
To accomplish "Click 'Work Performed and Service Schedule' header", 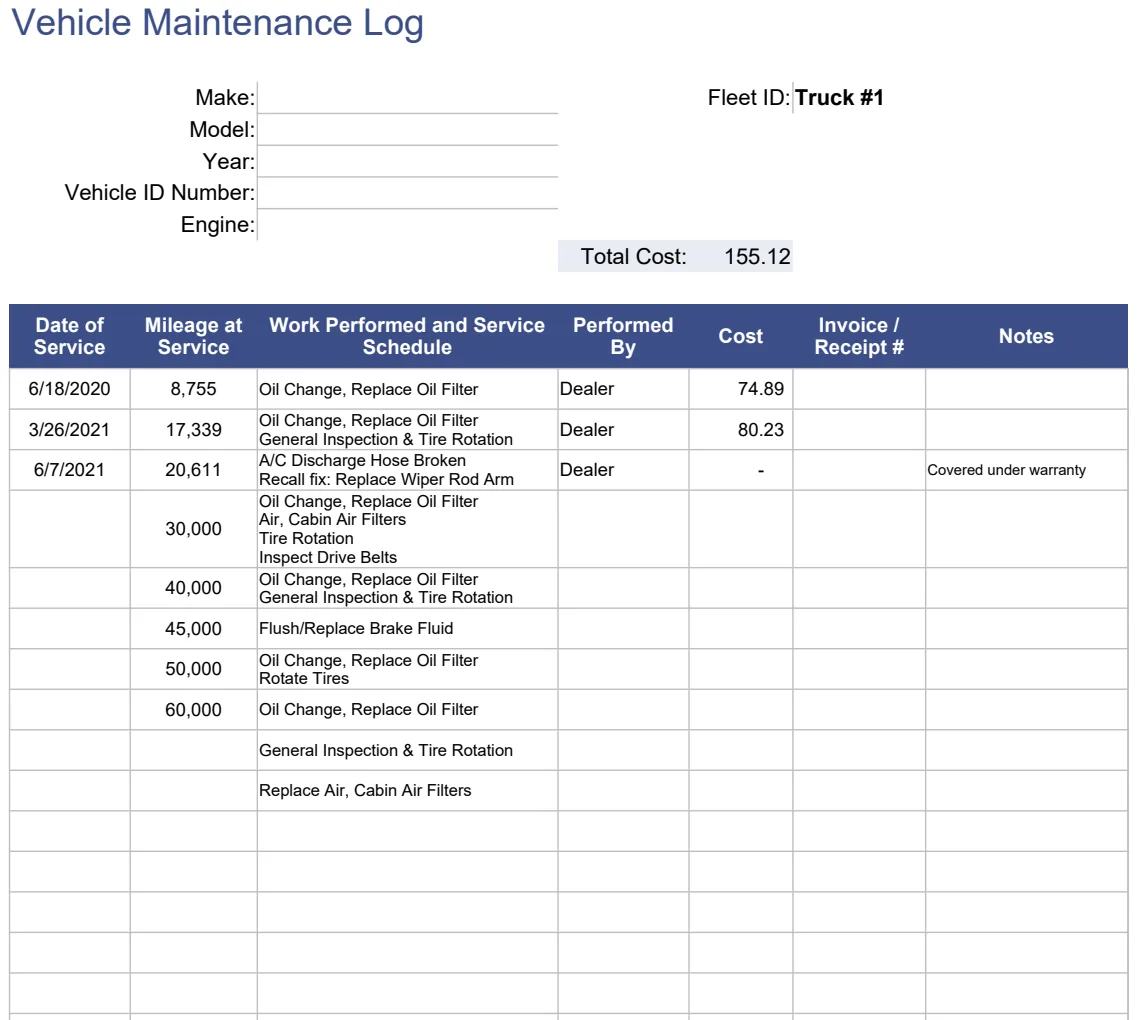I will (x=407, y=336).
